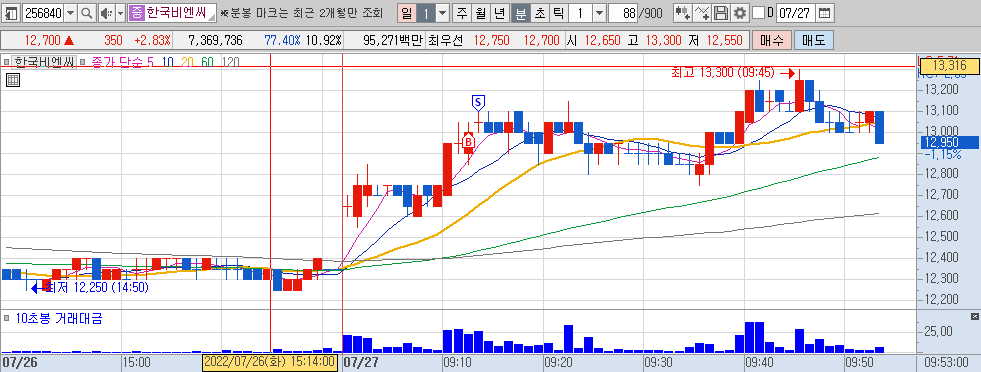Viewport: 981px width, 372px height.
Task: Expand the stock code 256840 dropdown
Action: 71,13
